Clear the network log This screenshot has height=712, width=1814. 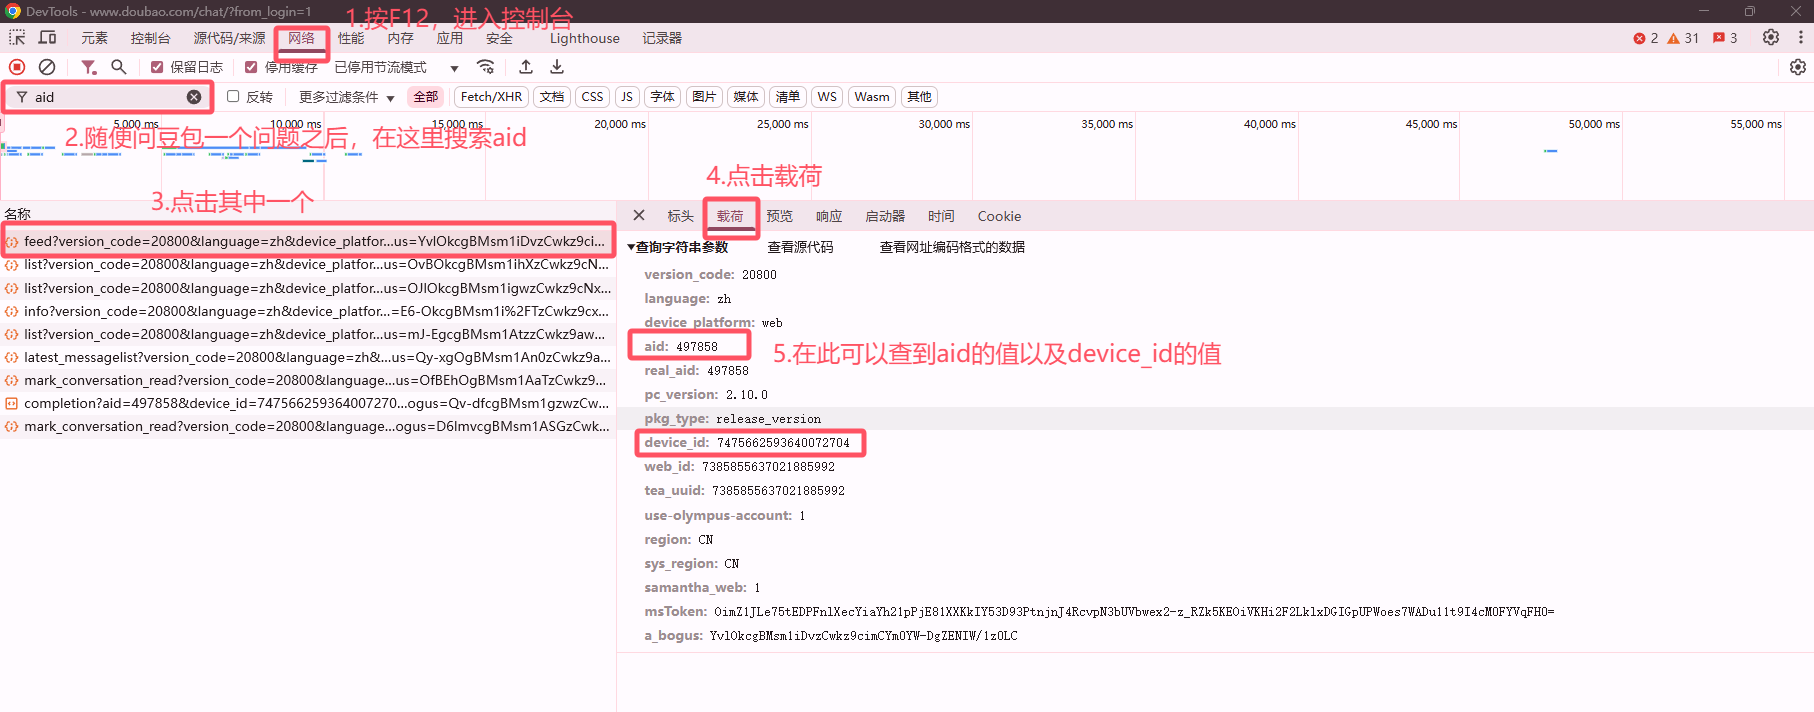coord(47,67)
